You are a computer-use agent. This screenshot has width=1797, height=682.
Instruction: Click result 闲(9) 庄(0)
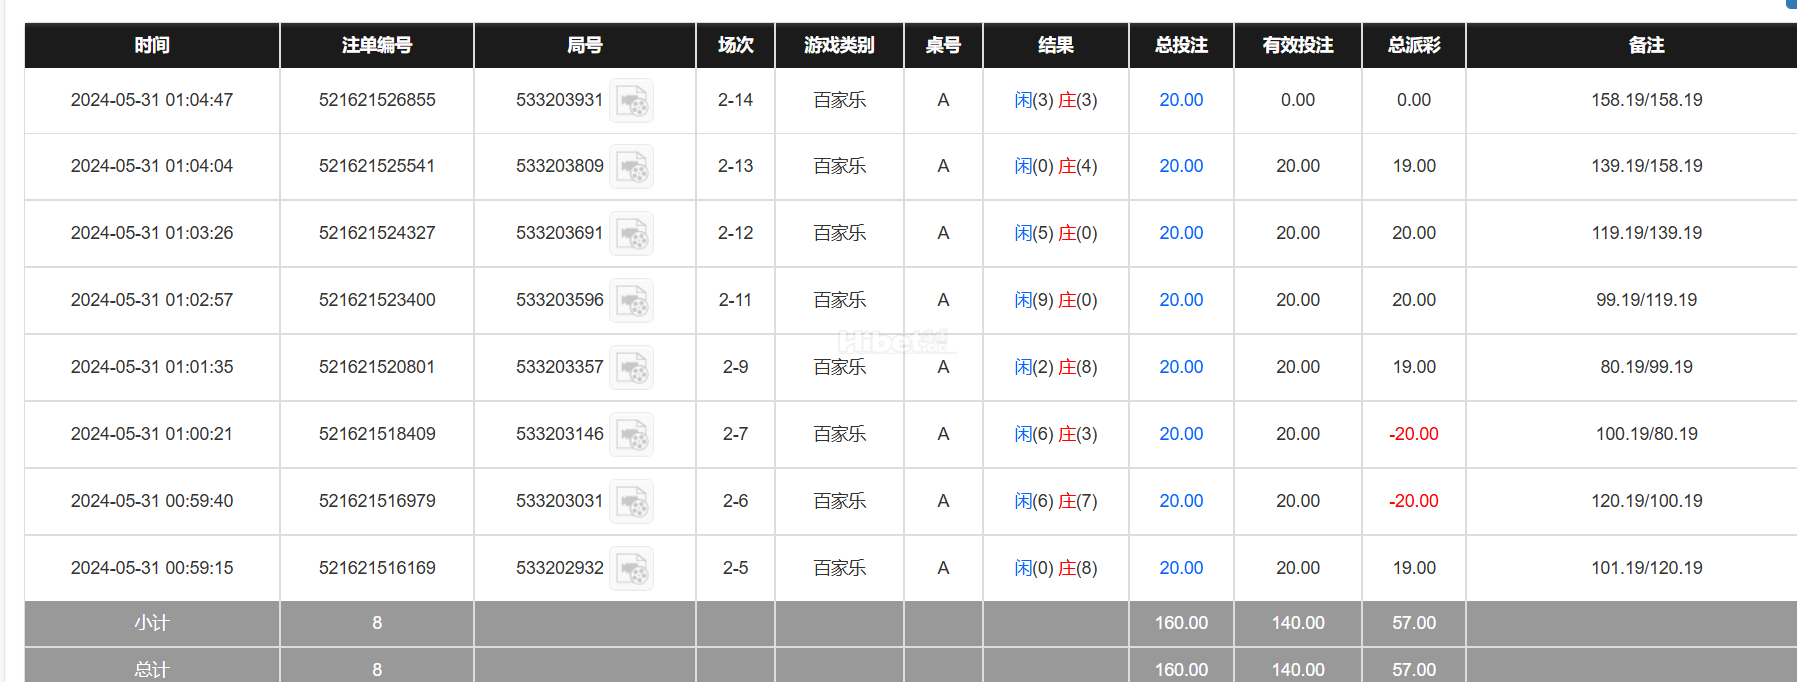click(1056, 300)
